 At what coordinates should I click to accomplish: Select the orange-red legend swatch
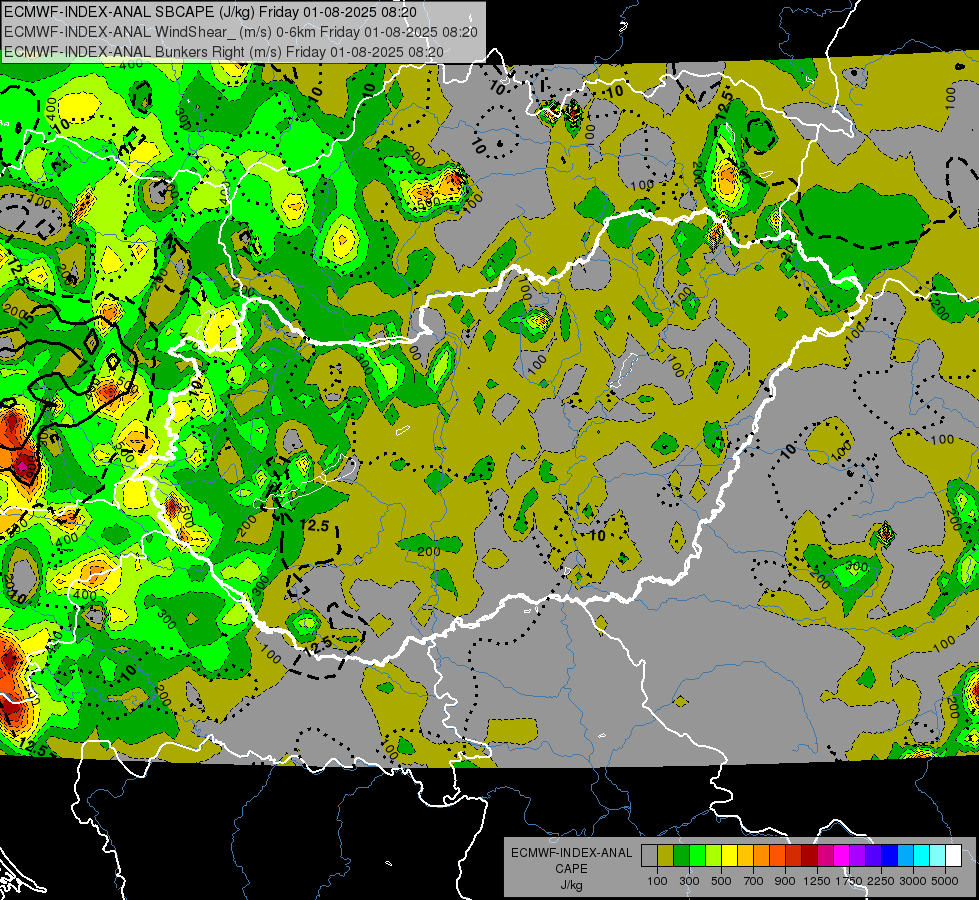pyautogui.click(x=777, y=855)
